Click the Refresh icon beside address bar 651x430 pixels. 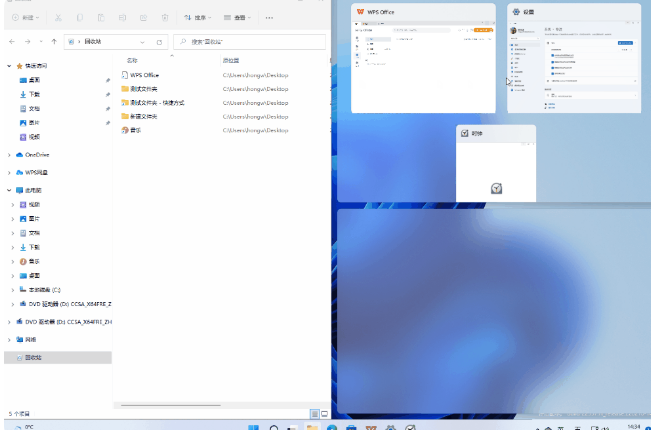(160, 42)
